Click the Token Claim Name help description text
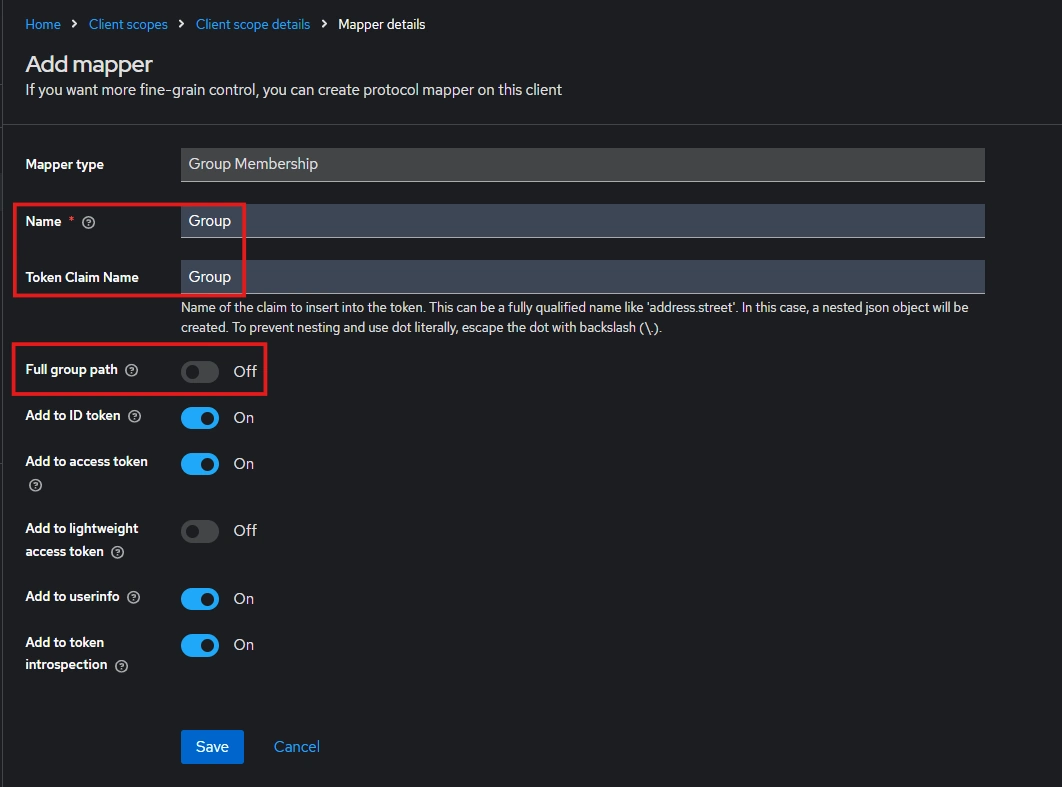Viewport: 1062px width, 787px height. pyautogui.click(x=574, y=318)
